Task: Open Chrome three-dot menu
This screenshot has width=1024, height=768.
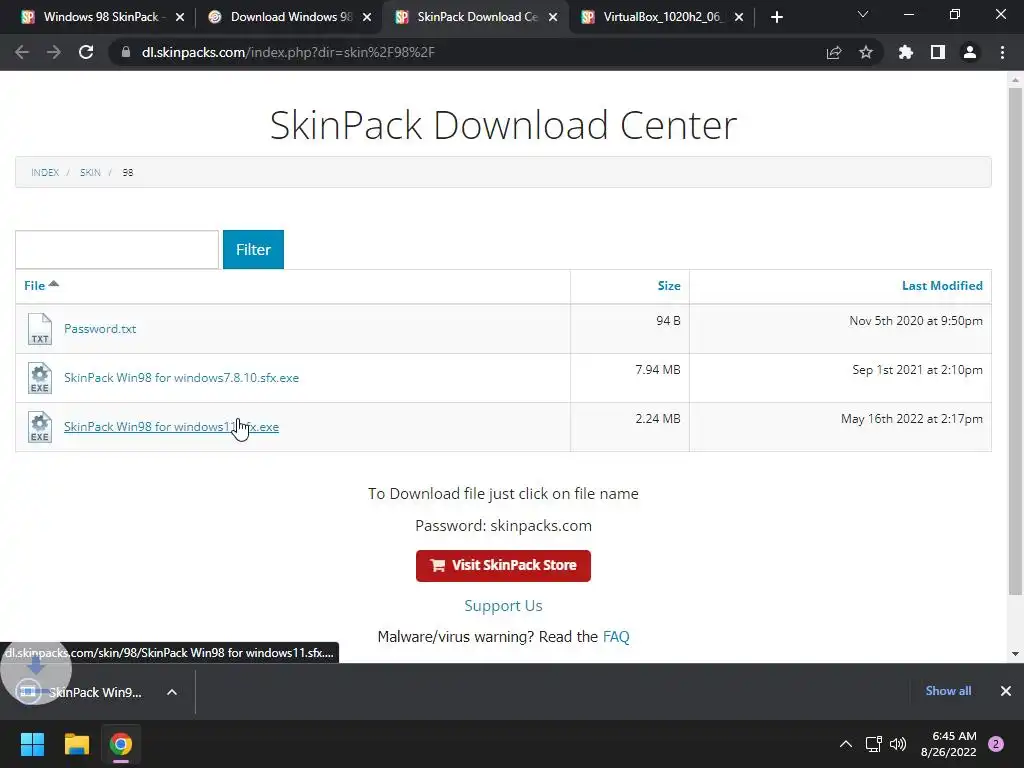Action: pos(1002,52)
